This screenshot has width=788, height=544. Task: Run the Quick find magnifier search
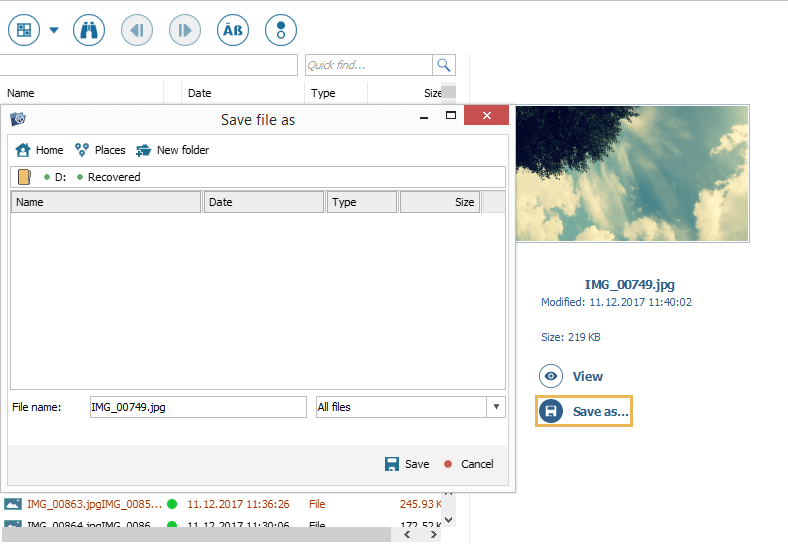[444, 65]
